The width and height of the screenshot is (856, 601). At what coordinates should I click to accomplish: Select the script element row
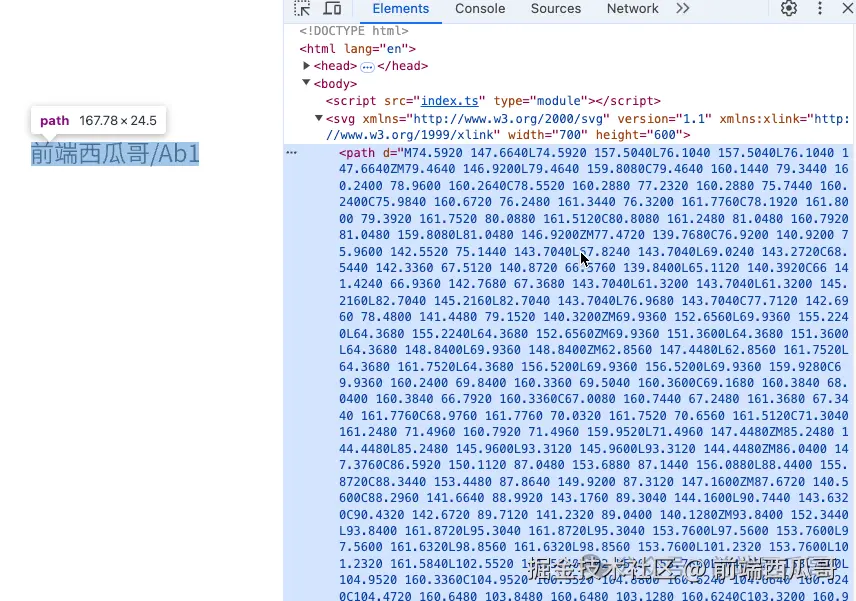tap(493, 101)
